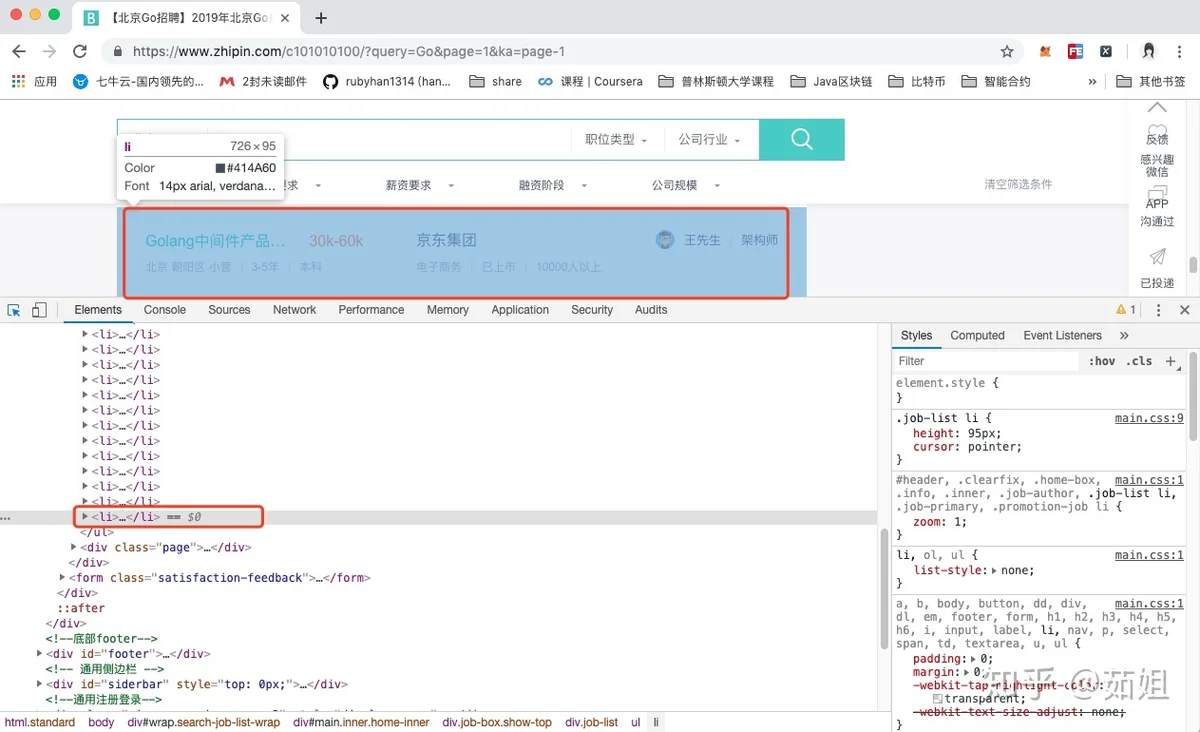
Task: Expand the form satisfaction-feedback node
Action: click(x=63, y=577)
